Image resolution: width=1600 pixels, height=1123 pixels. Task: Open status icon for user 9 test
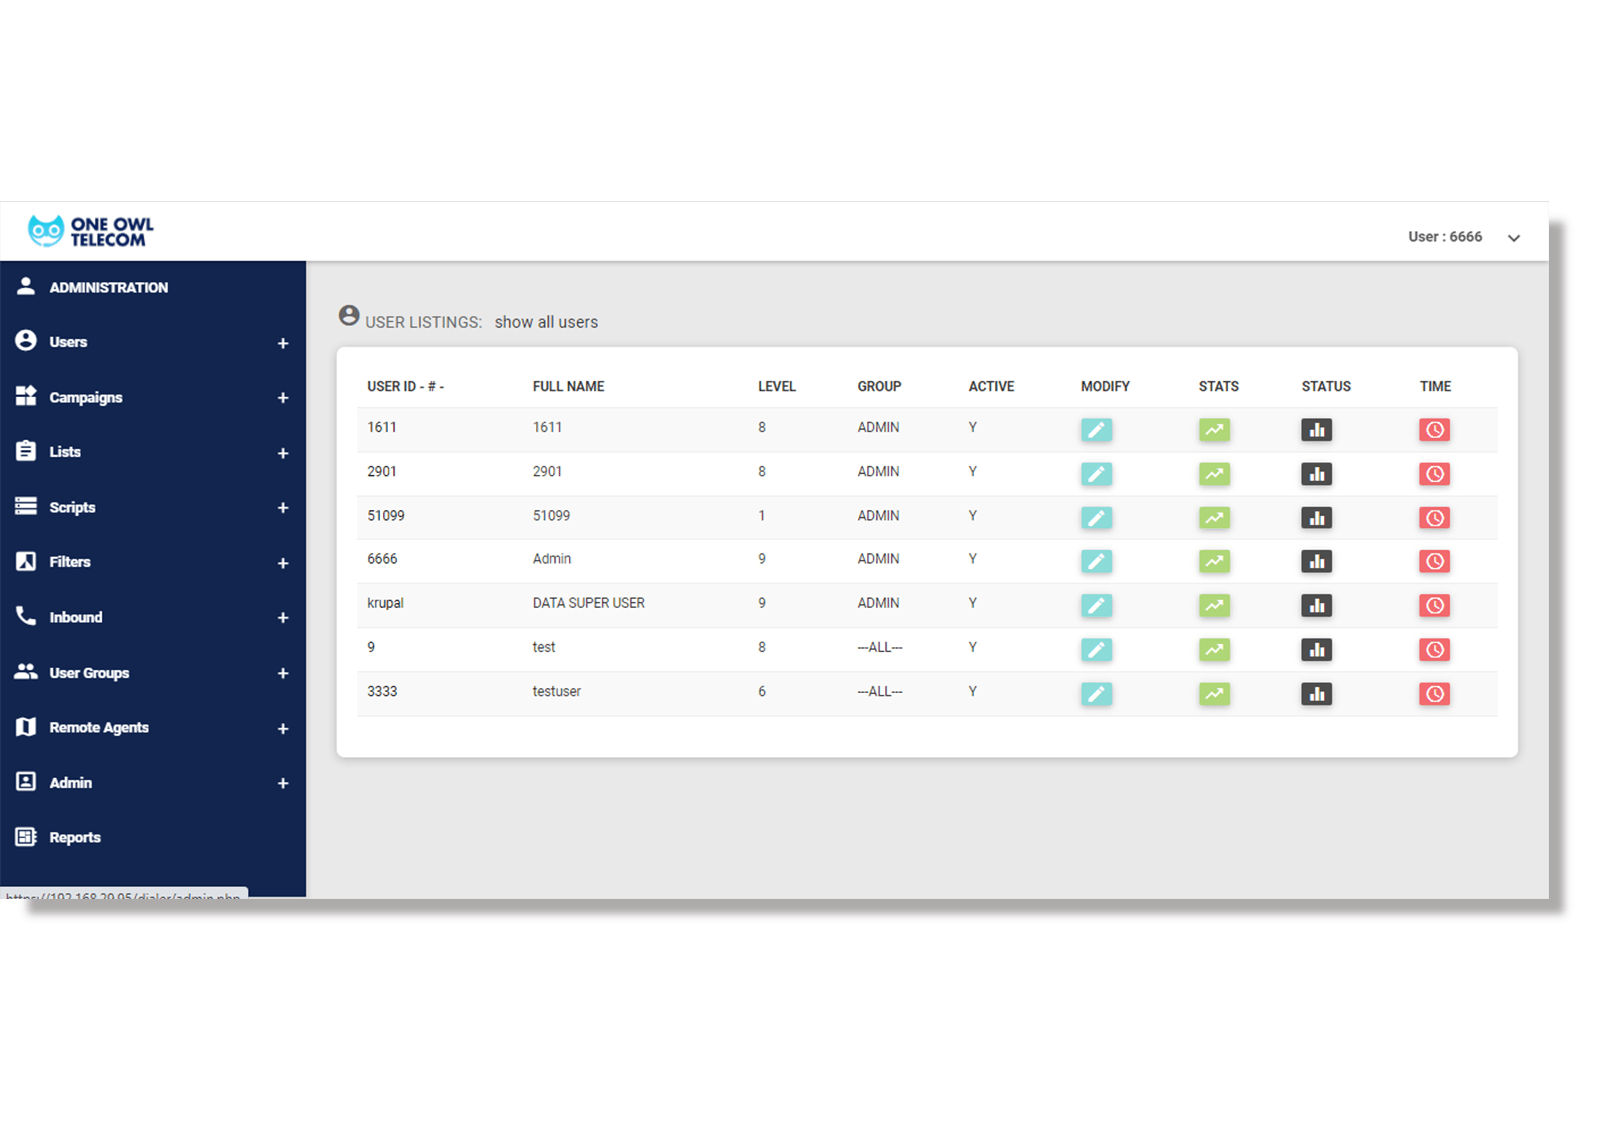(x=1316, y=650)
